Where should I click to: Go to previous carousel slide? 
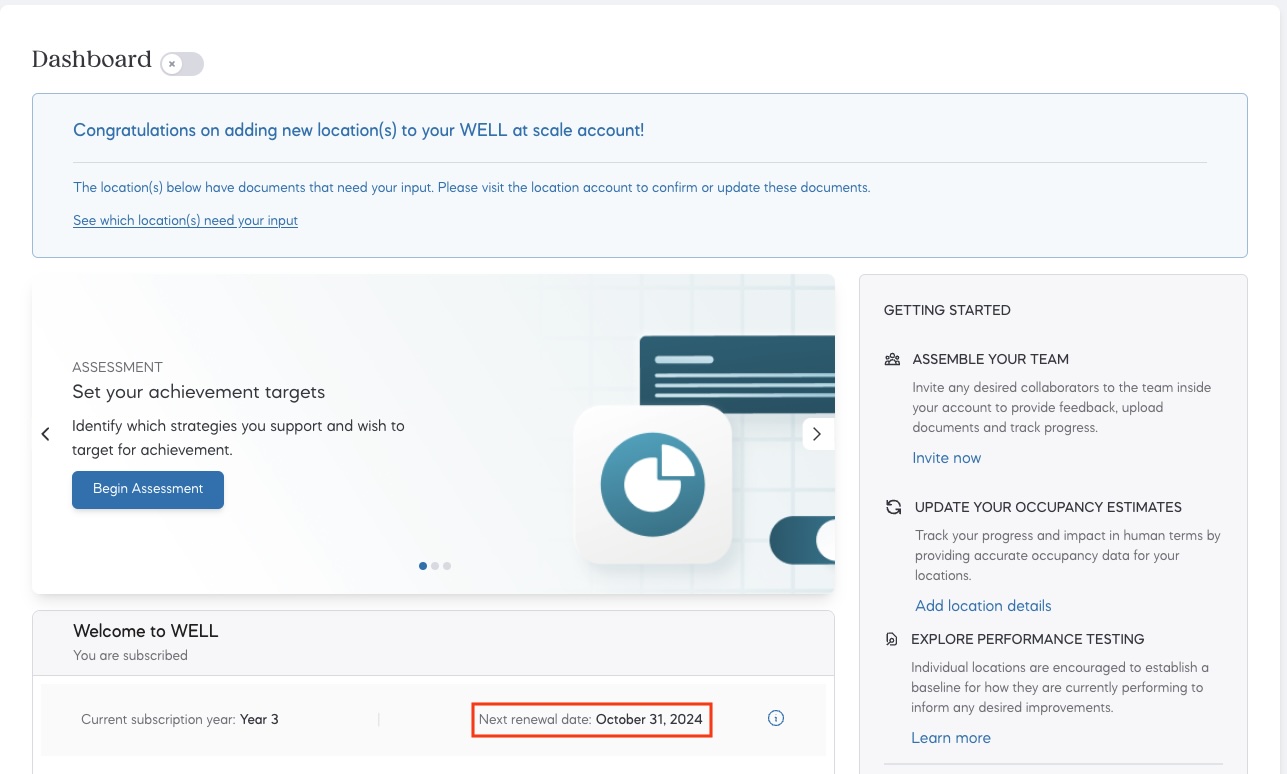[45, 434]
